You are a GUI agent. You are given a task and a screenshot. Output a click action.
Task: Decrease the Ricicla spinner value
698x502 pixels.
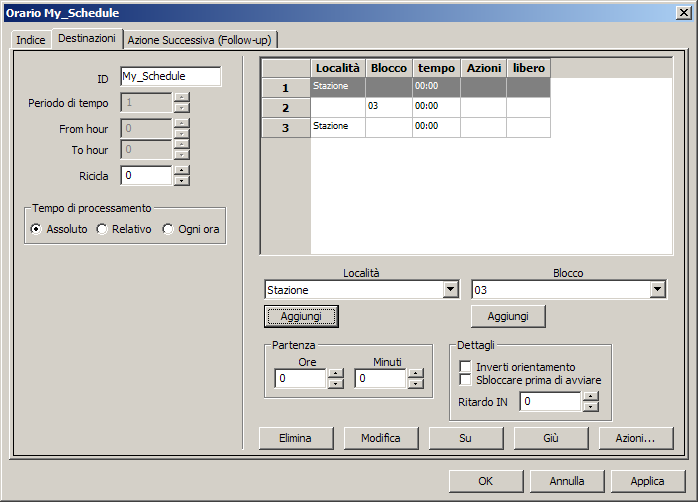[181, 180]
